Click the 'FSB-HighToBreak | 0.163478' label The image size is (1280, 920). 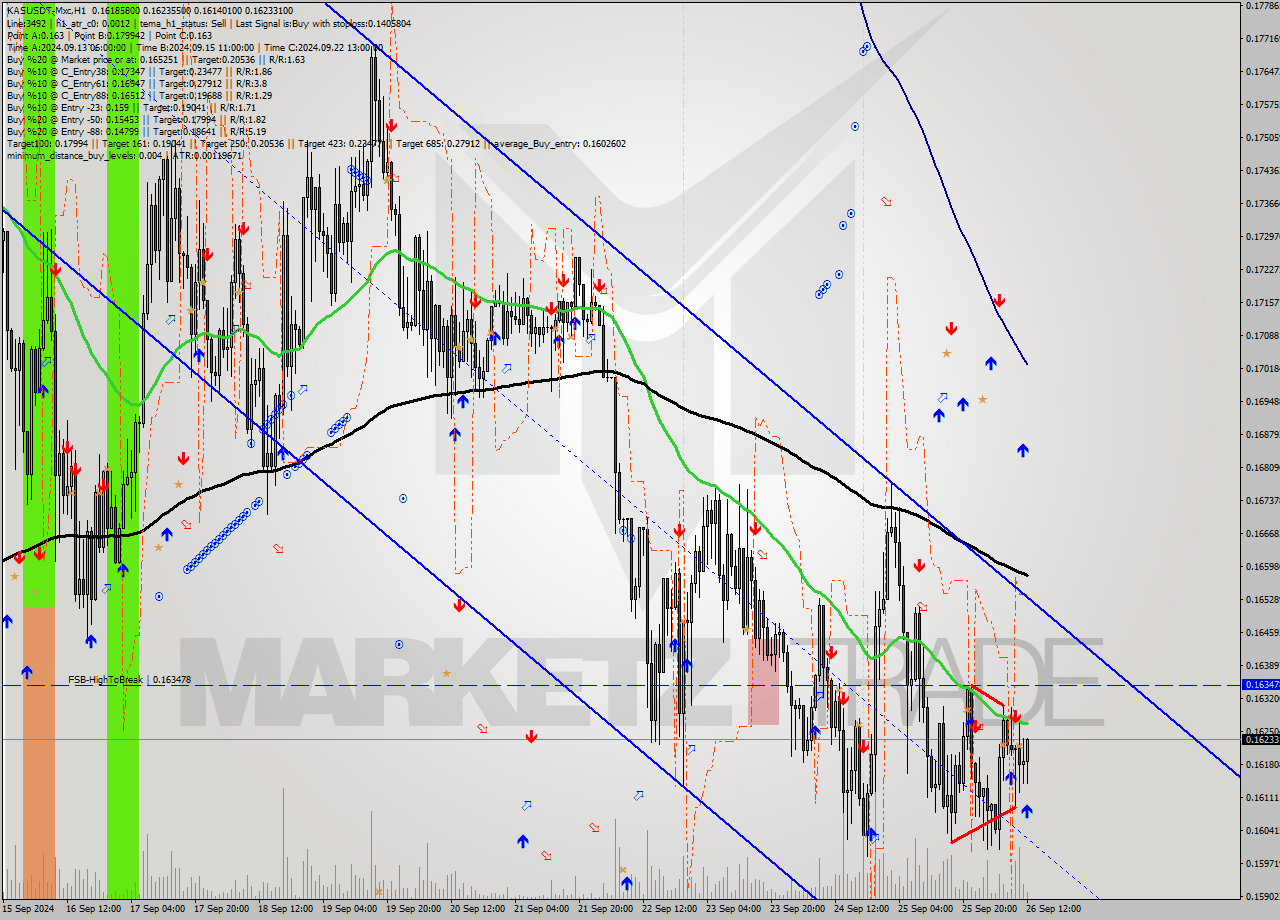(x=129, y=680)
